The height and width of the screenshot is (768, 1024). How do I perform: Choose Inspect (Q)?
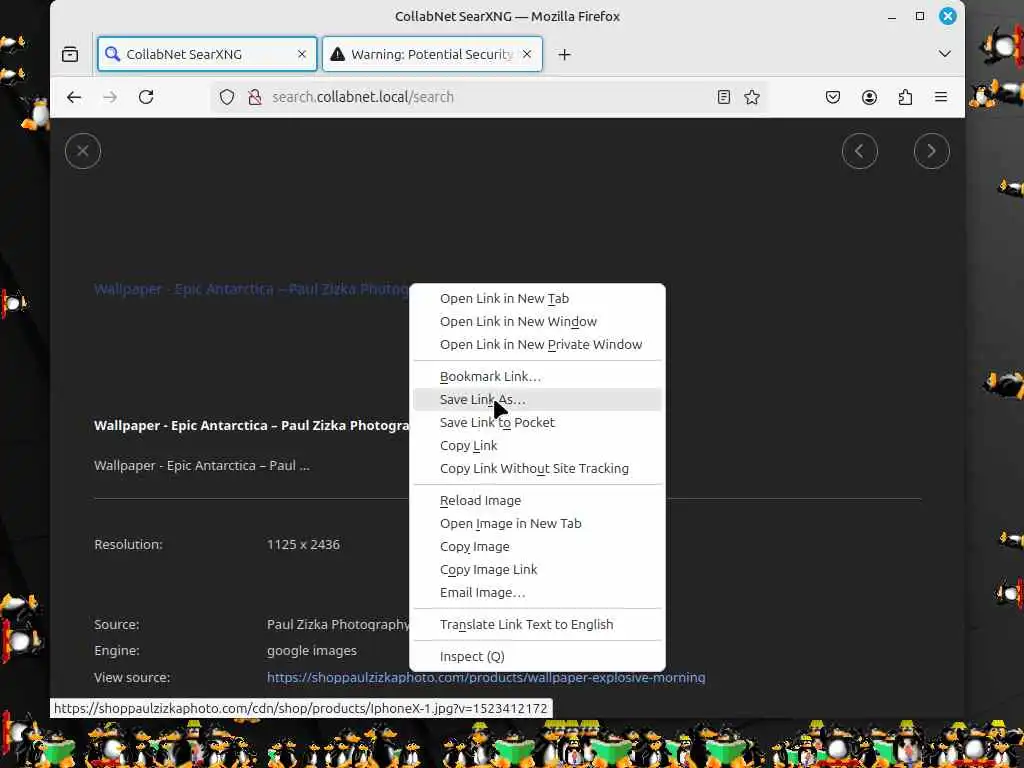click(537, 656)
